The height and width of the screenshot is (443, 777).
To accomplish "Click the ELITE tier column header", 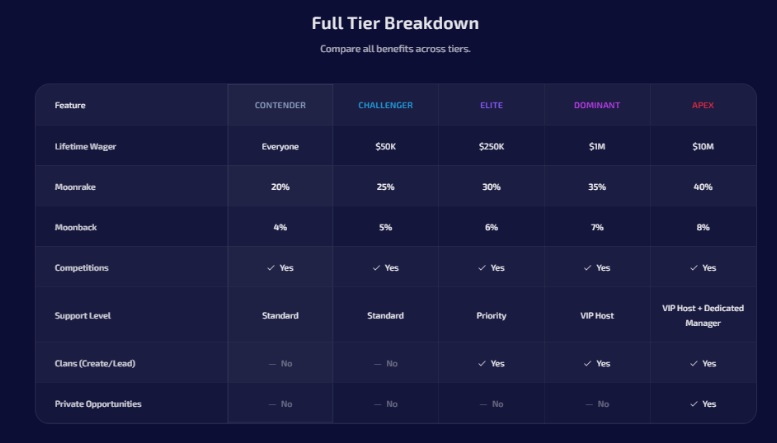I will [x=491, y=105].
